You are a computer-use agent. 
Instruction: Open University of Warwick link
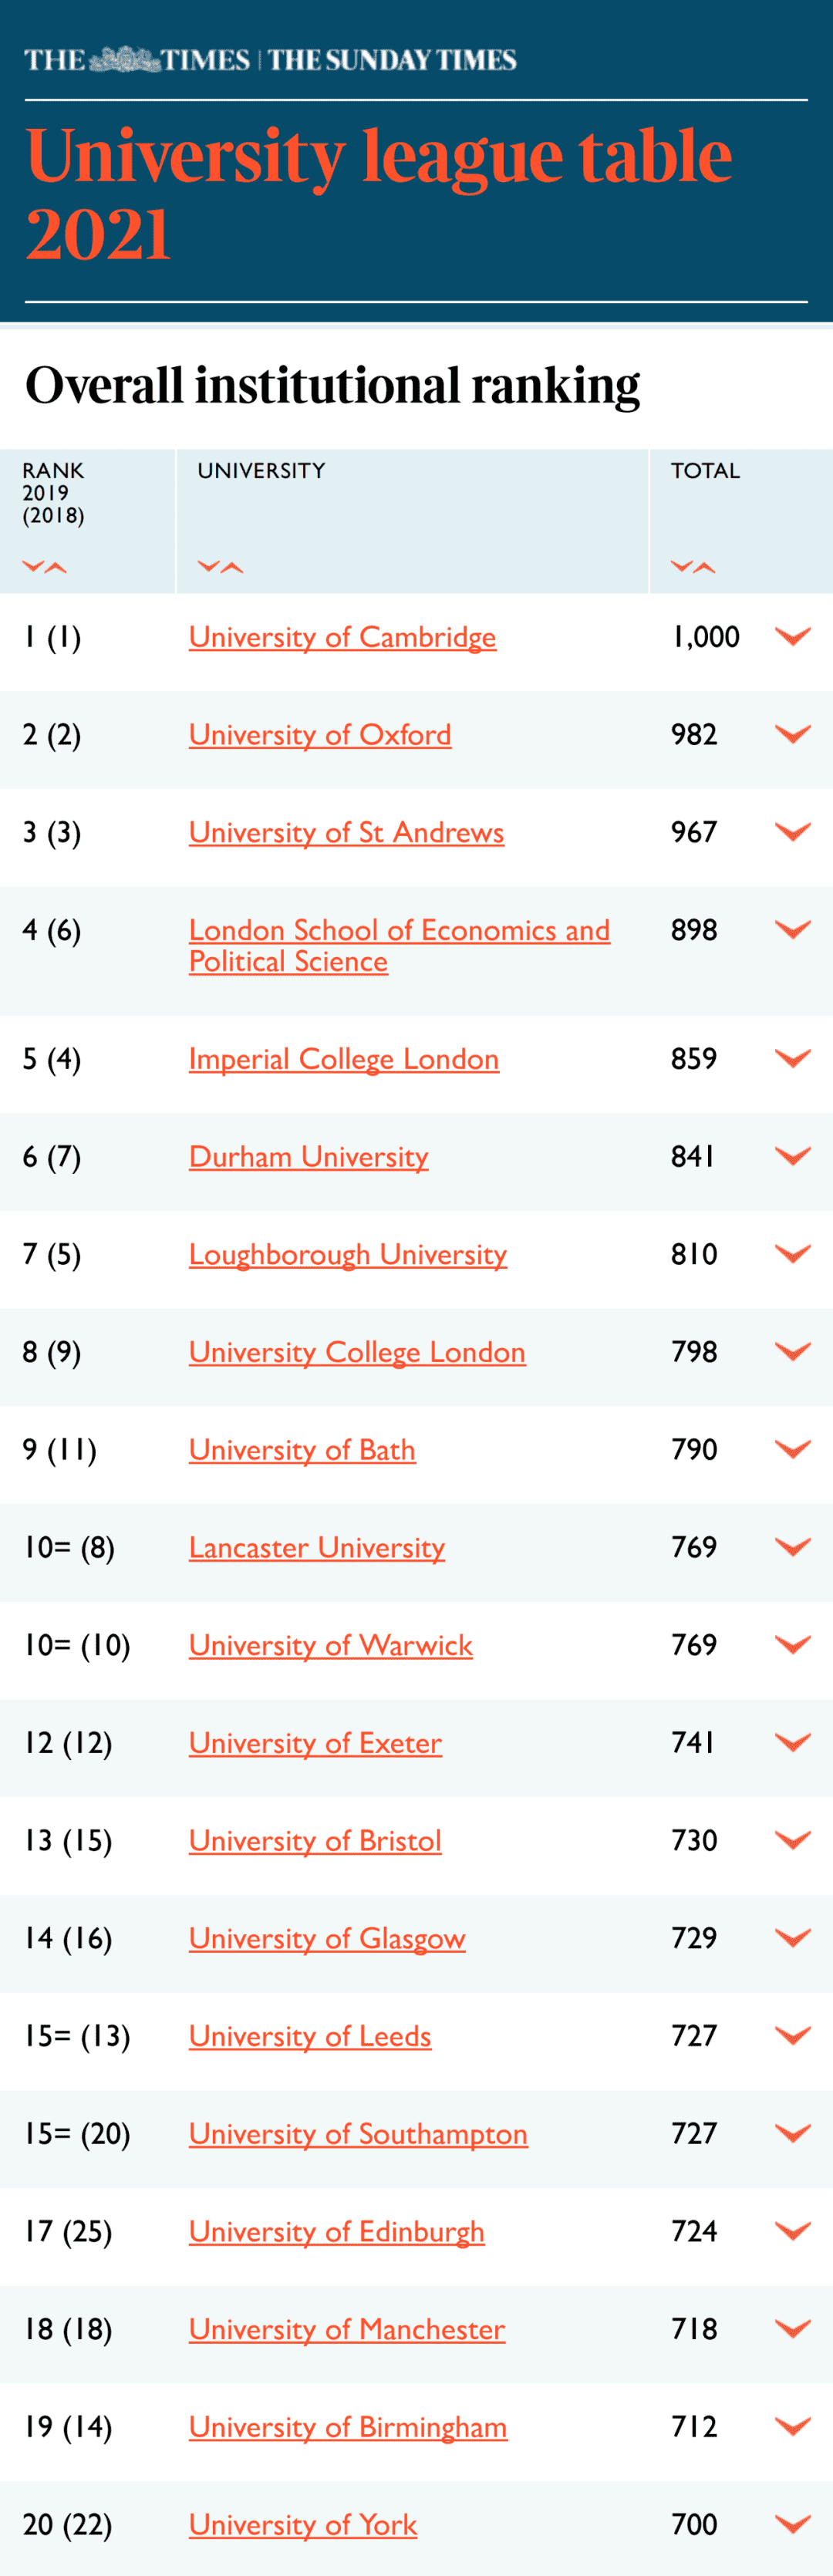pyautogui.click(x=331, y=1645)
